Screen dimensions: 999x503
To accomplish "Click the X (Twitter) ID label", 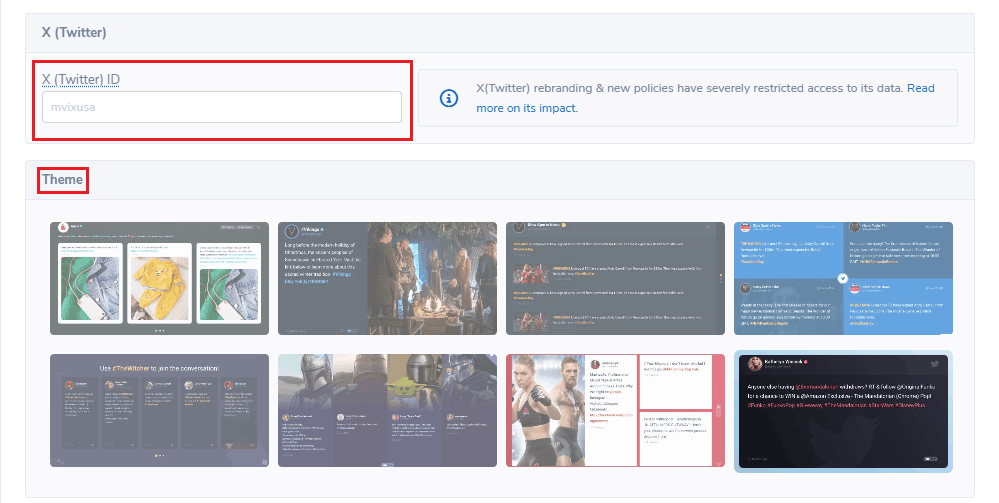I will pyautogui.click(x=81, y=80).
